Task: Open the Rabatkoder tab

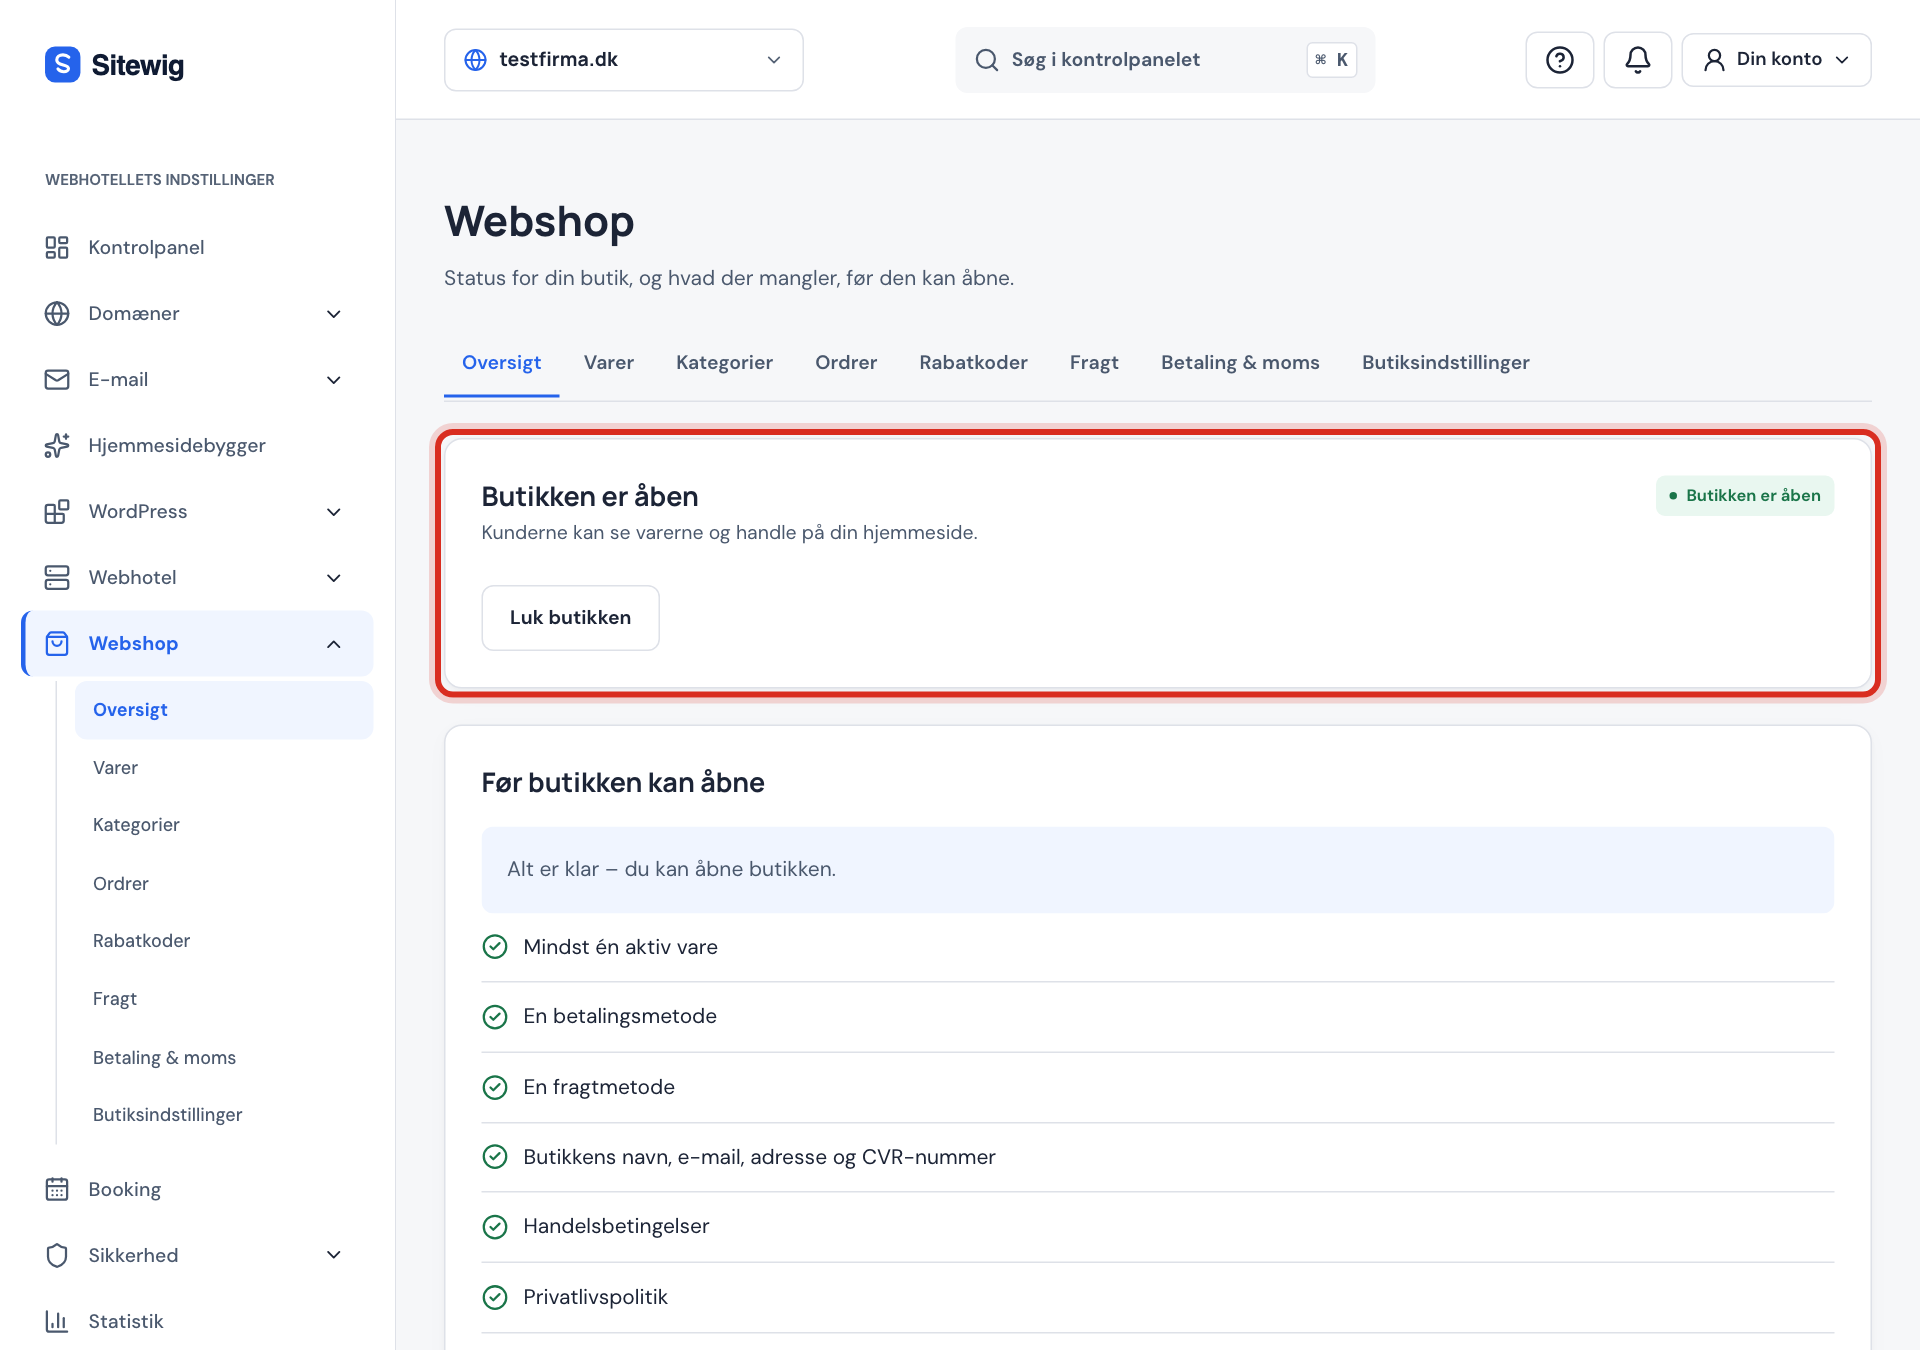Action: point(973,363)
